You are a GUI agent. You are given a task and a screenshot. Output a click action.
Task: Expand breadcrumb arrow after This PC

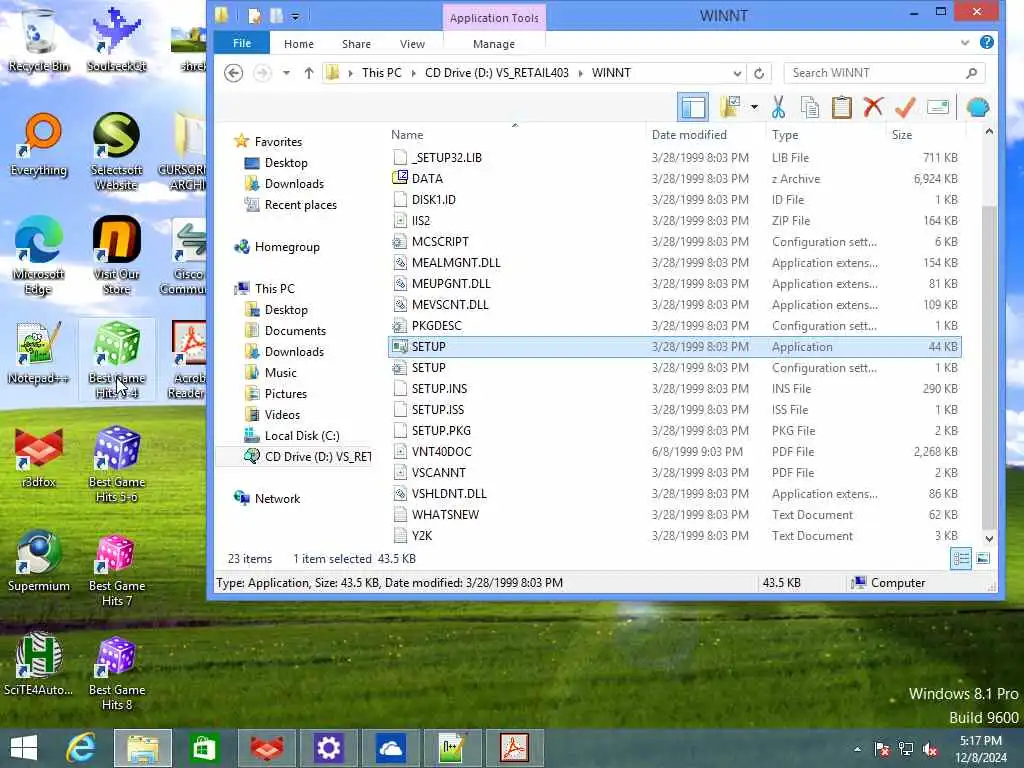(413, 72)
